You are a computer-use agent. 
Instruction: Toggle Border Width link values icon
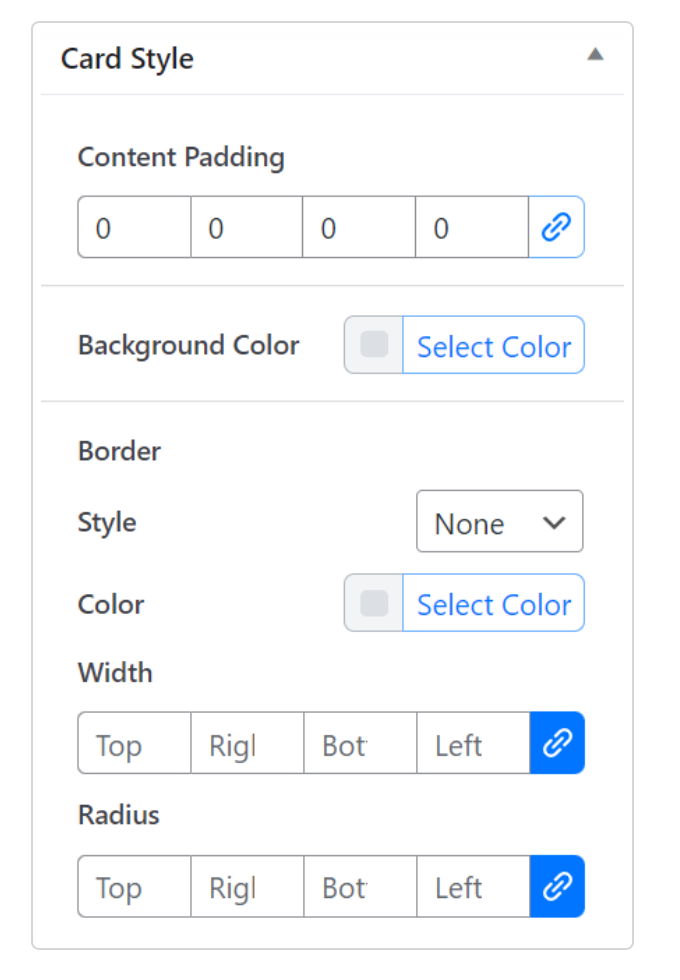click(x=556, y=743)
